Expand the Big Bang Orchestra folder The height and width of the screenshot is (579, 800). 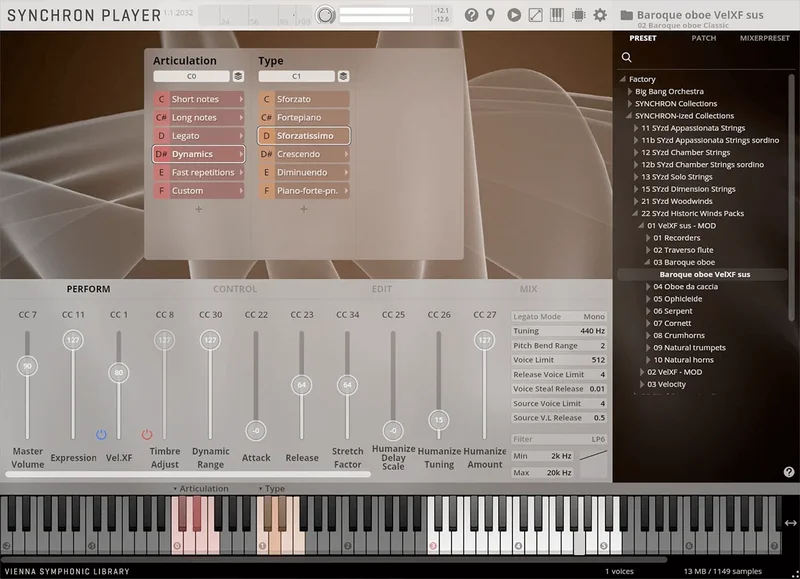coord(630,91)
